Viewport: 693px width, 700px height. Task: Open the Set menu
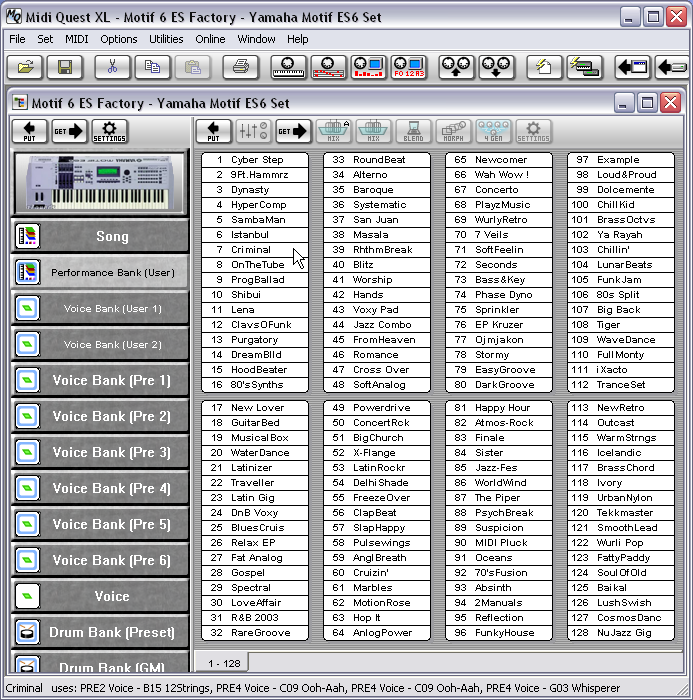tap(45, 39)
